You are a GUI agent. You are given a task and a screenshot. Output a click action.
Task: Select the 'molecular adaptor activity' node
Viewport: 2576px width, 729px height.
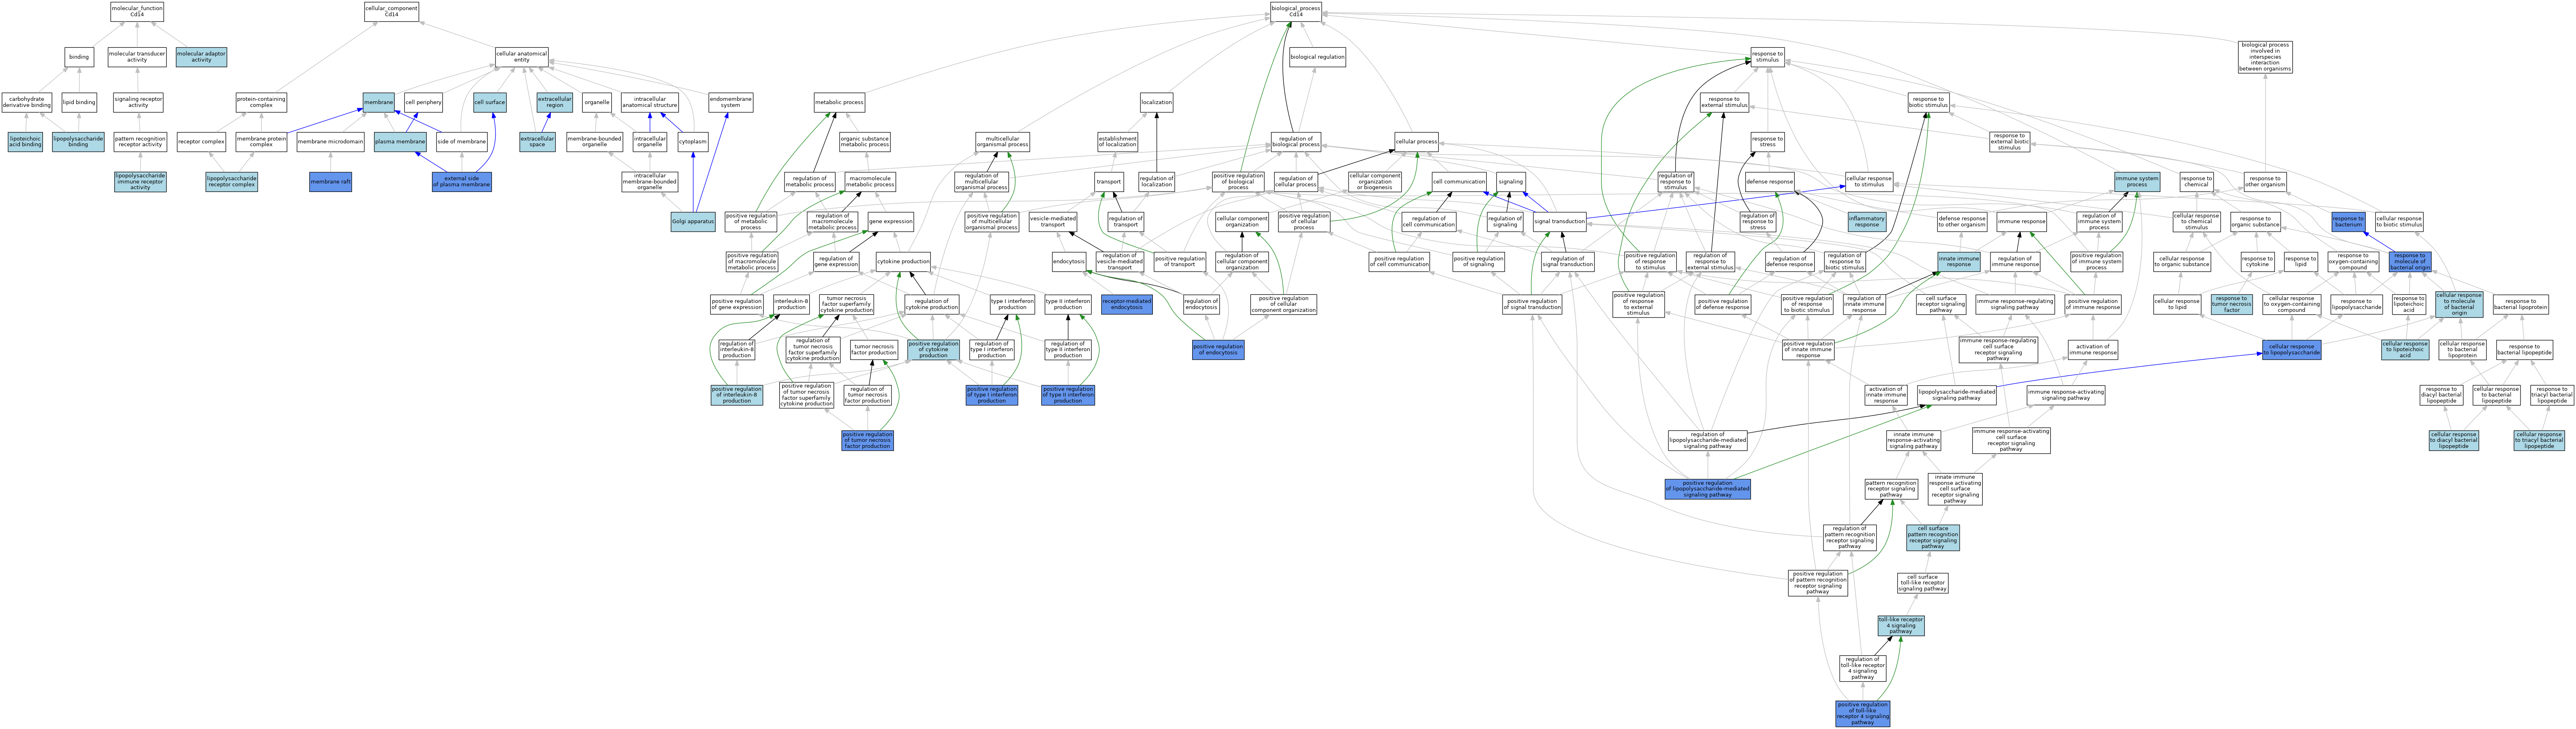pyautogui.click(x=201, y=57)
